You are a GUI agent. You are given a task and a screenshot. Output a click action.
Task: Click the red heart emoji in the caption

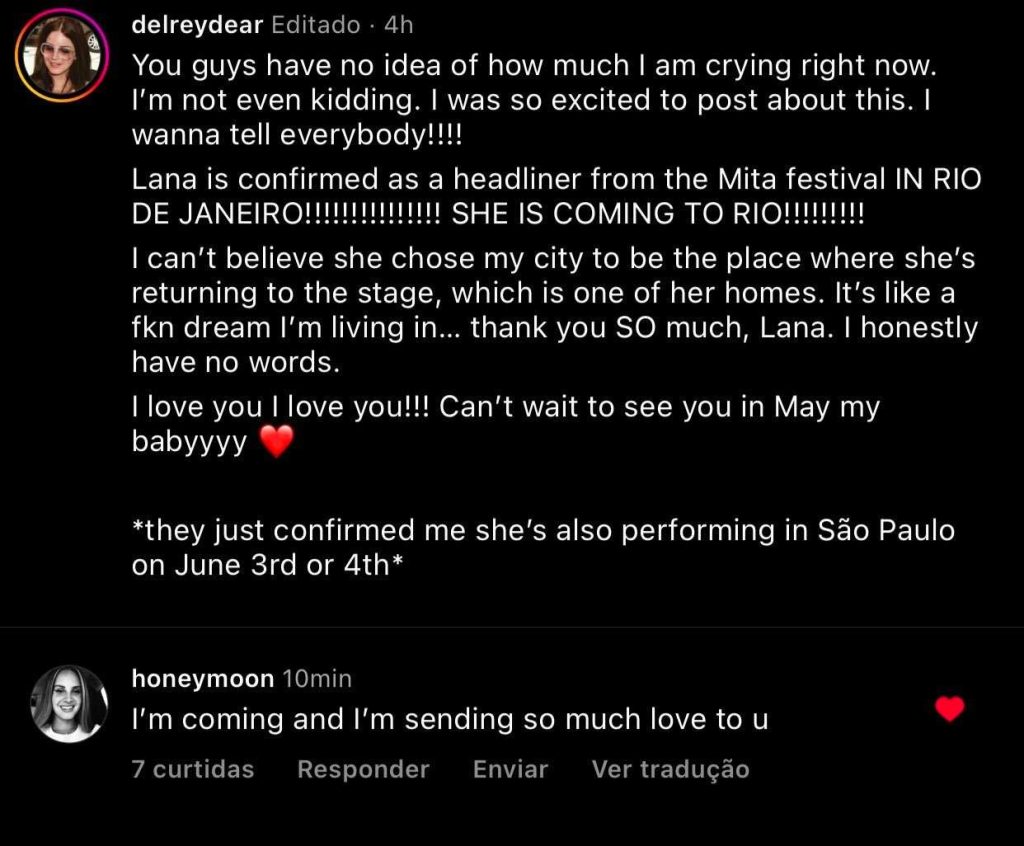pos(276,442)
